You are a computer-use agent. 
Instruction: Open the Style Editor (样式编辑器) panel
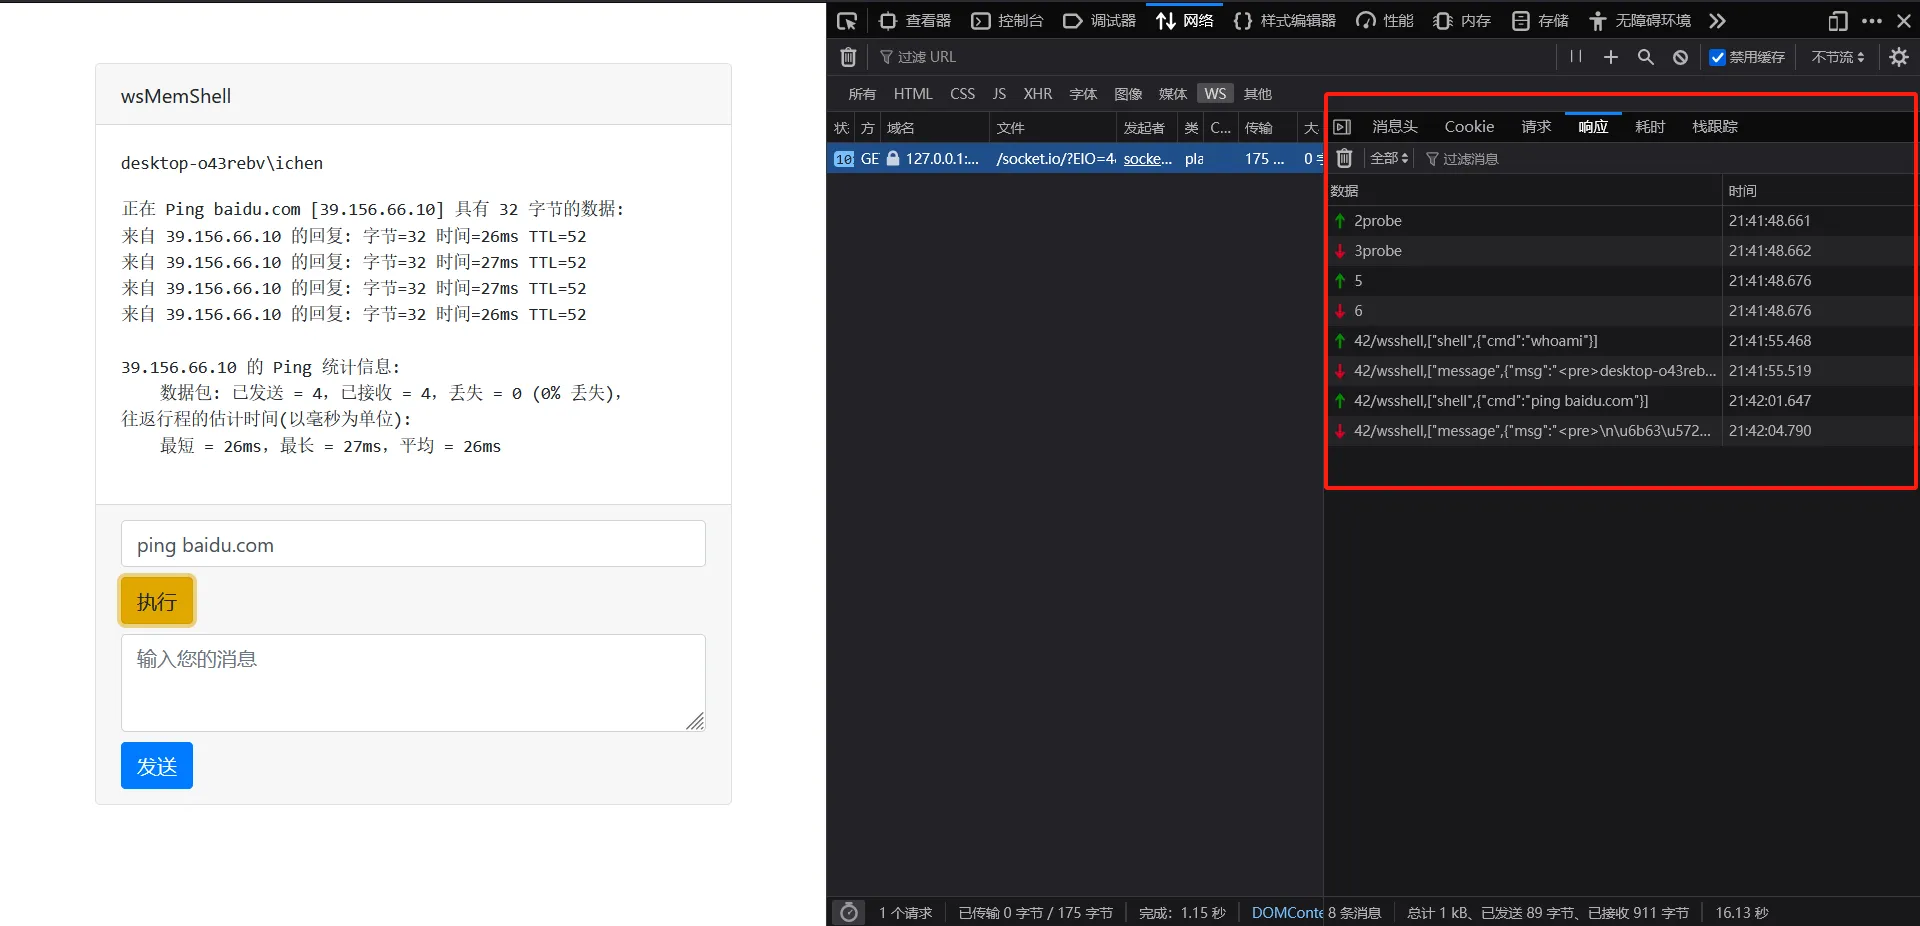(1285, 21)
